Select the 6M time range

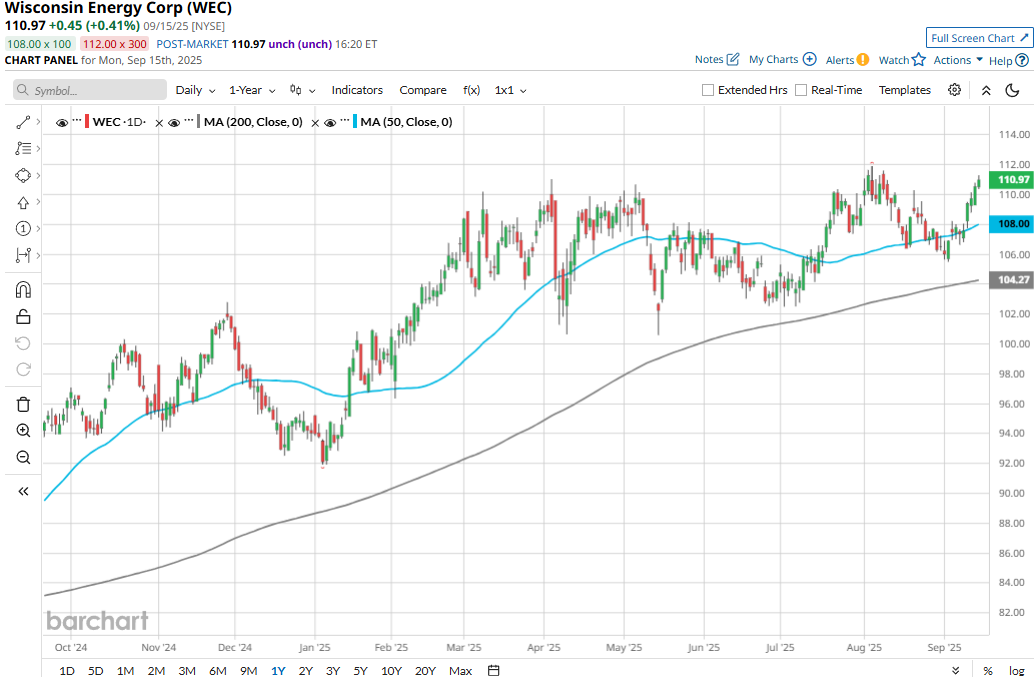[x=218, y=670]
